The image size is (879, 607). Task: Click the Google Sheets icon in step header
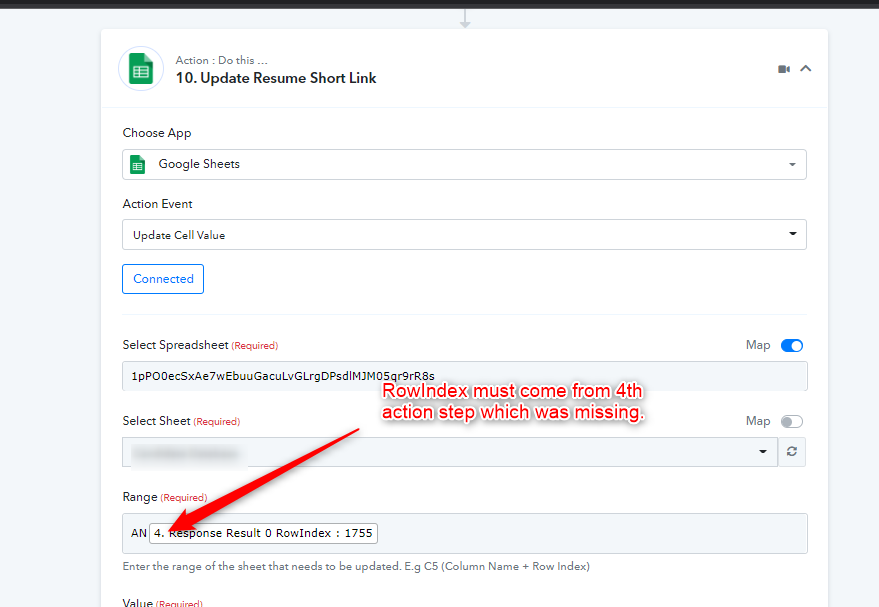(x=141, y=70)
